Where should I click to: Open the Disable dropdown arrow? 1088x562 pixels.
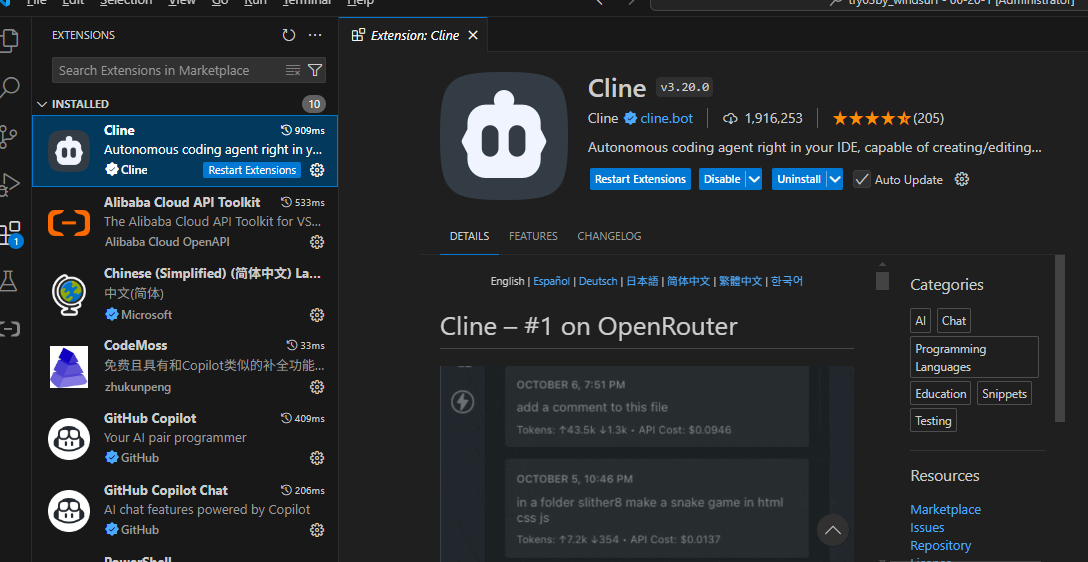(x=754, y=179)
